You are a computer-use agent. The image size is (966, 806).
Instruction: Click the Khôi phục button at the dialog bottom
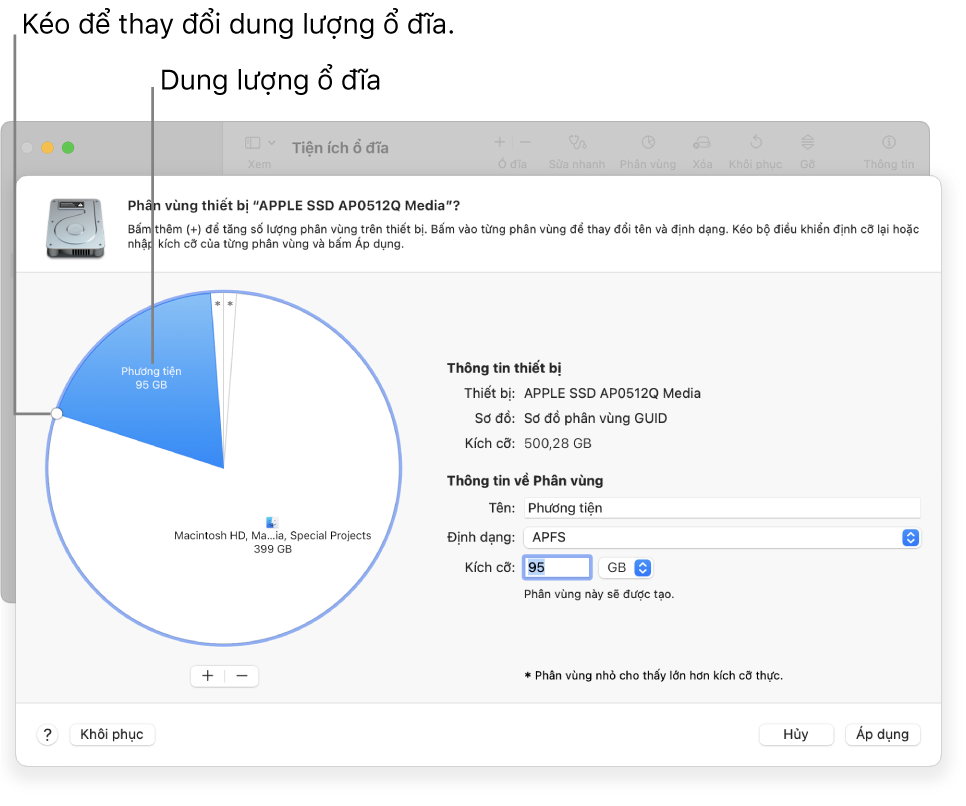[x=112, y=735]
